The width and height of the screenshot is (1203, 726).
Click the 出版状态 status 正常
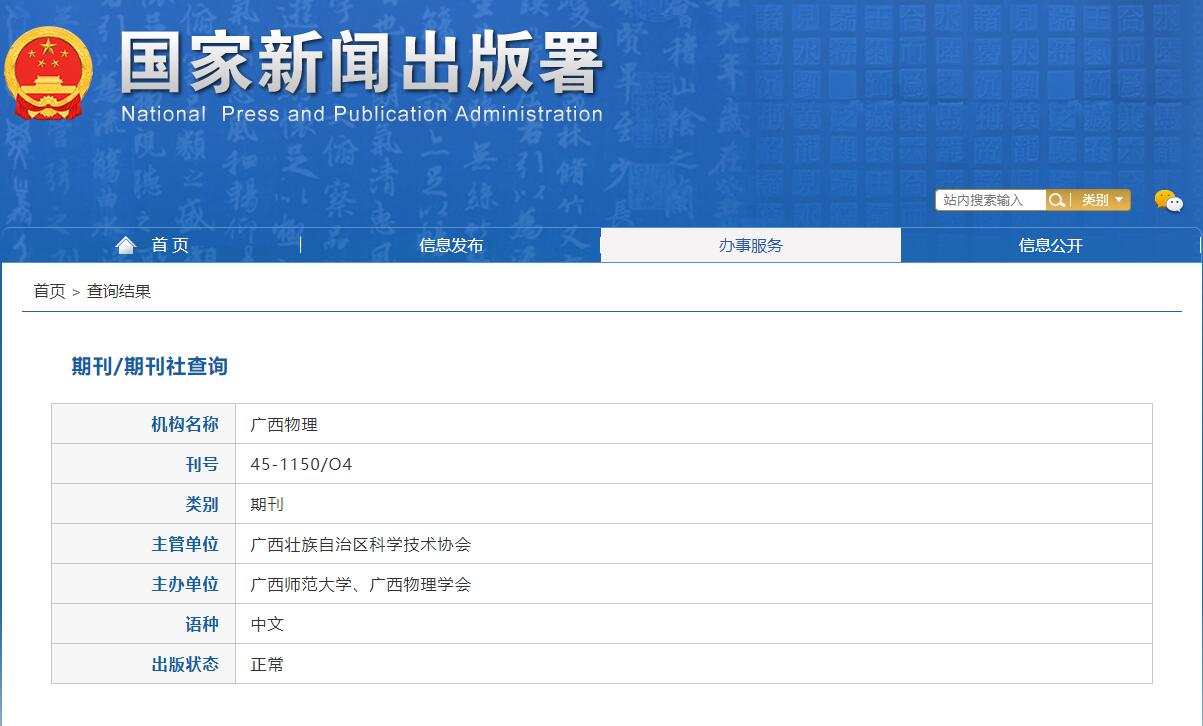[x=267, y=663]
